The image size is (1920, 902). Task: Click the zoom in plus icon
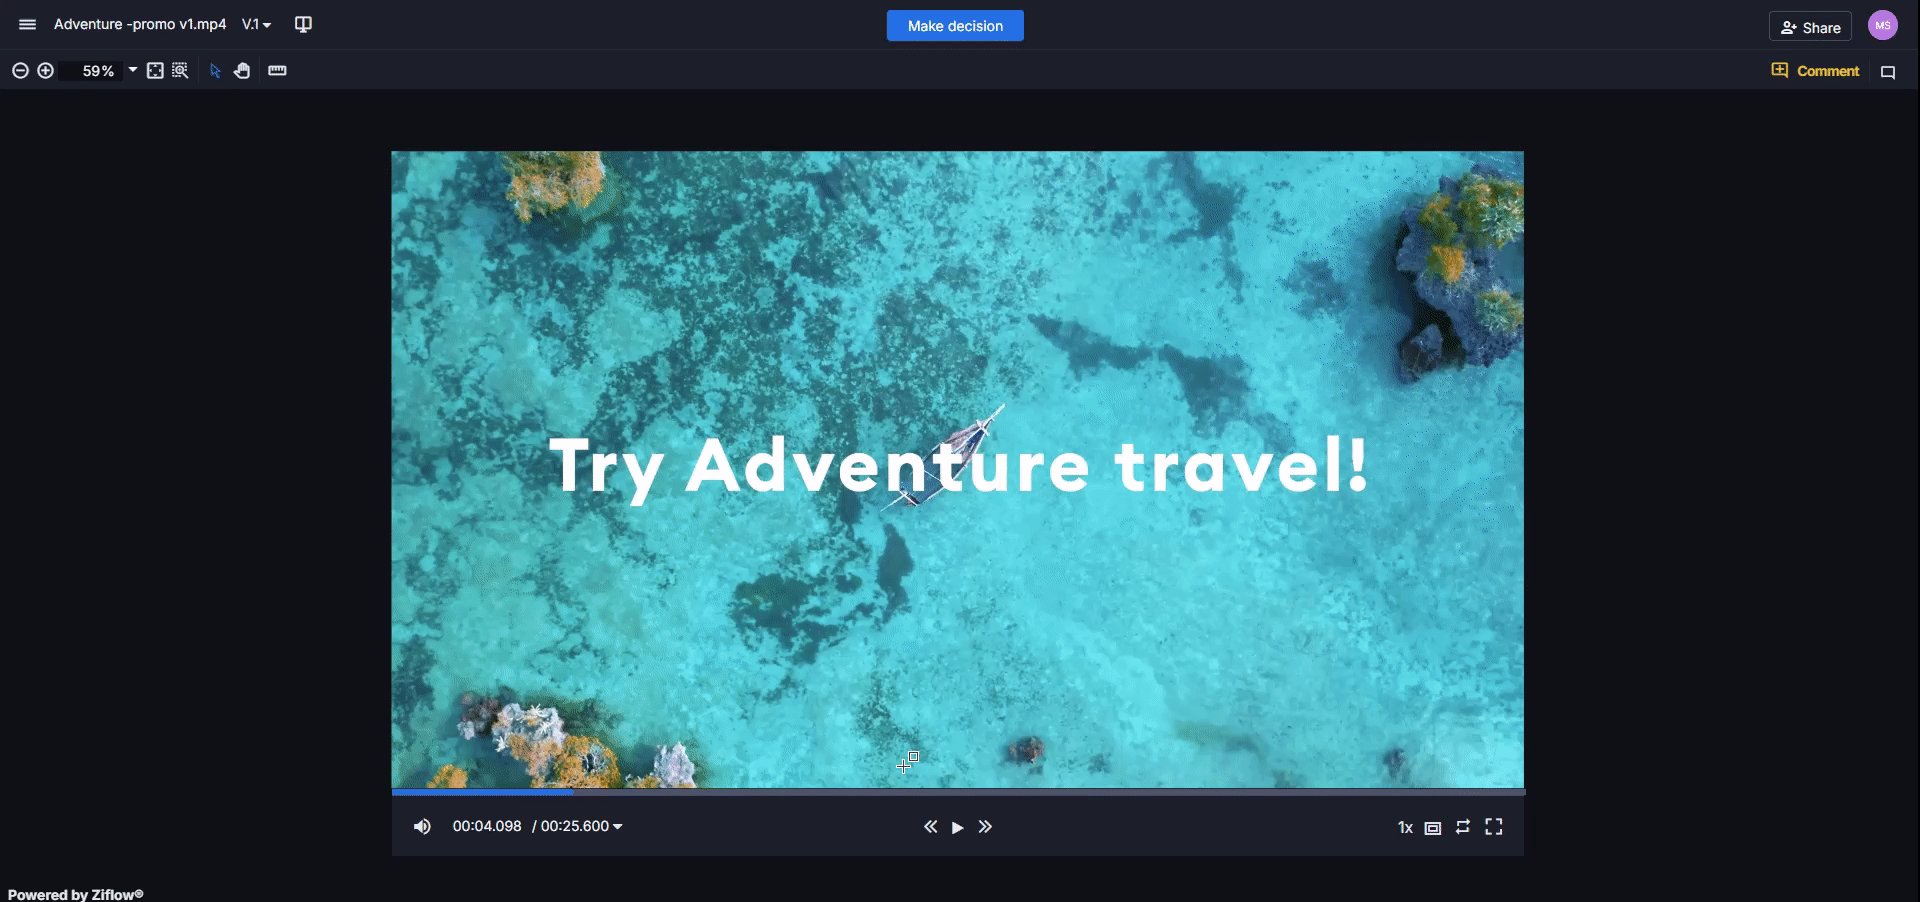[x=46, y=71]
